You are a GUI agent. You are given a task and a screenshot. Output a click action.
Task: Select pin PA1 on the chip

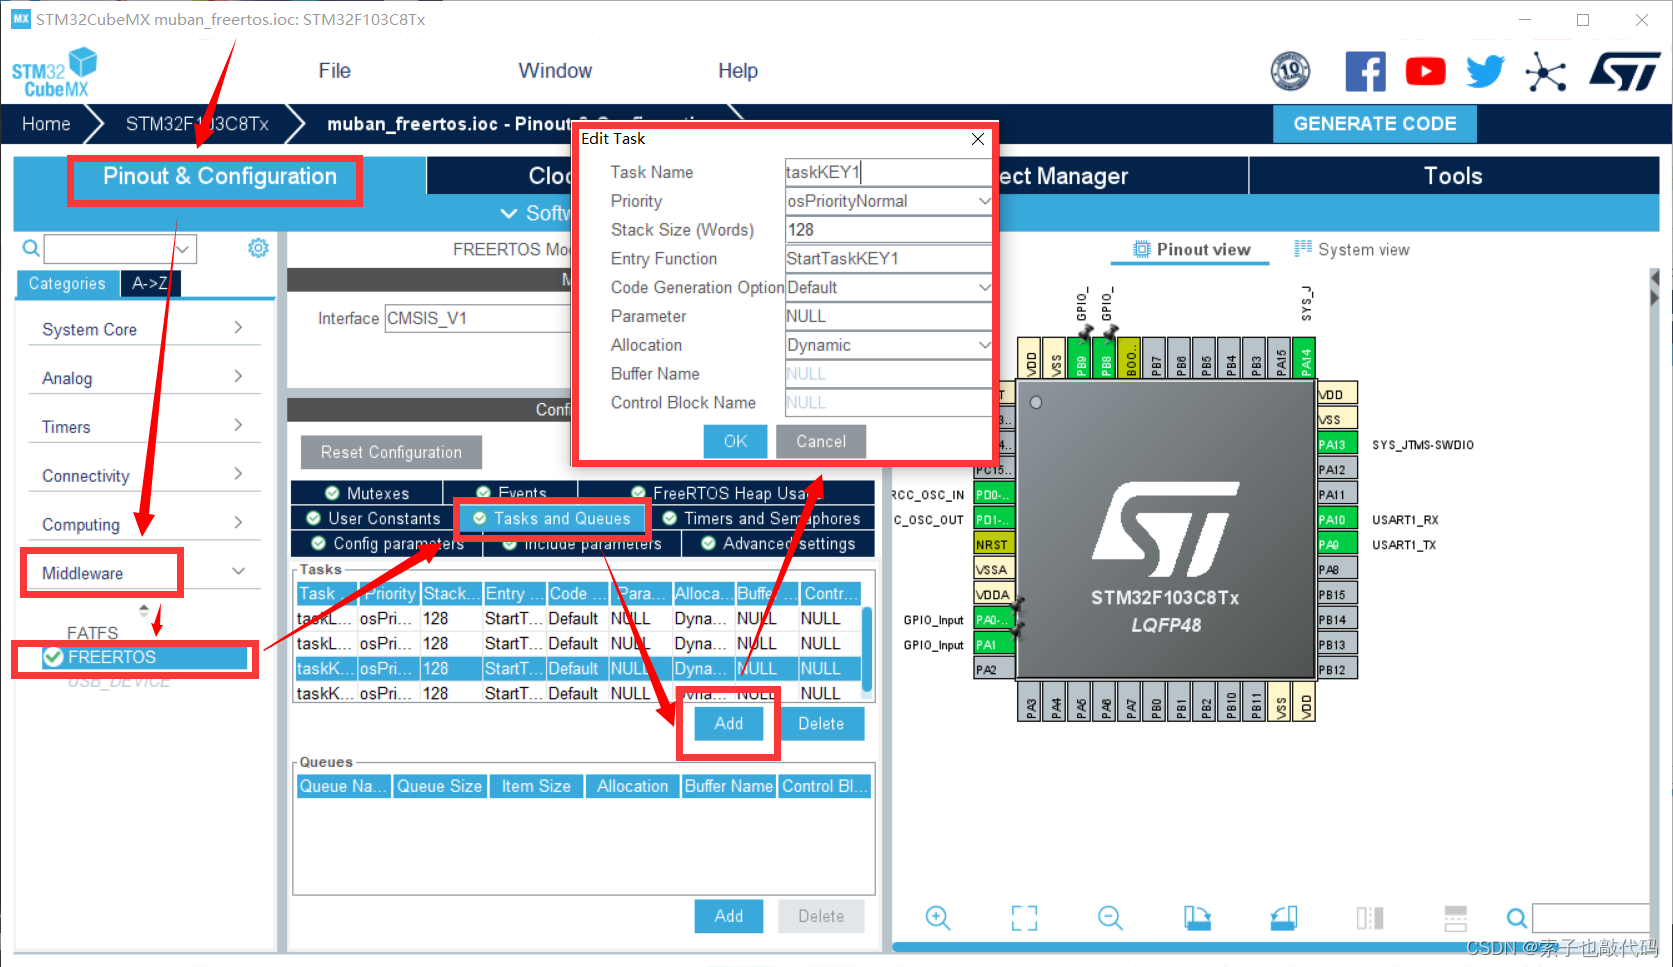(x=993, y=644)
